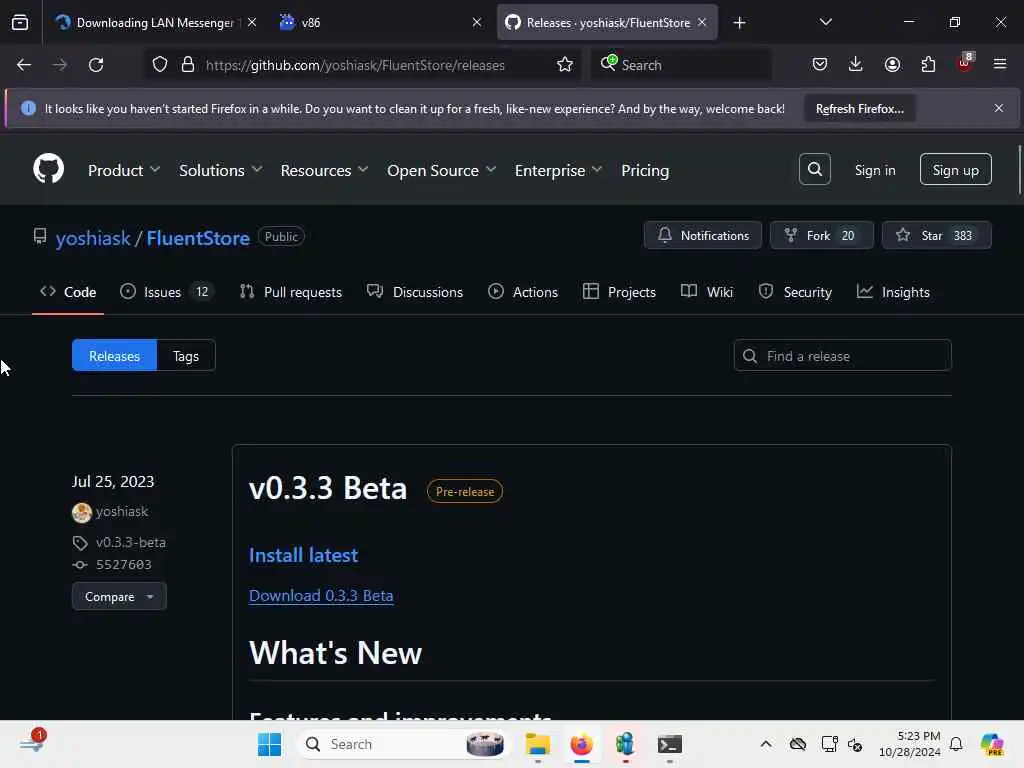This screenshot has width=1024, height=768.
Task: Open the v0.3.3-beta tag link
Action: tap(131, 542)
